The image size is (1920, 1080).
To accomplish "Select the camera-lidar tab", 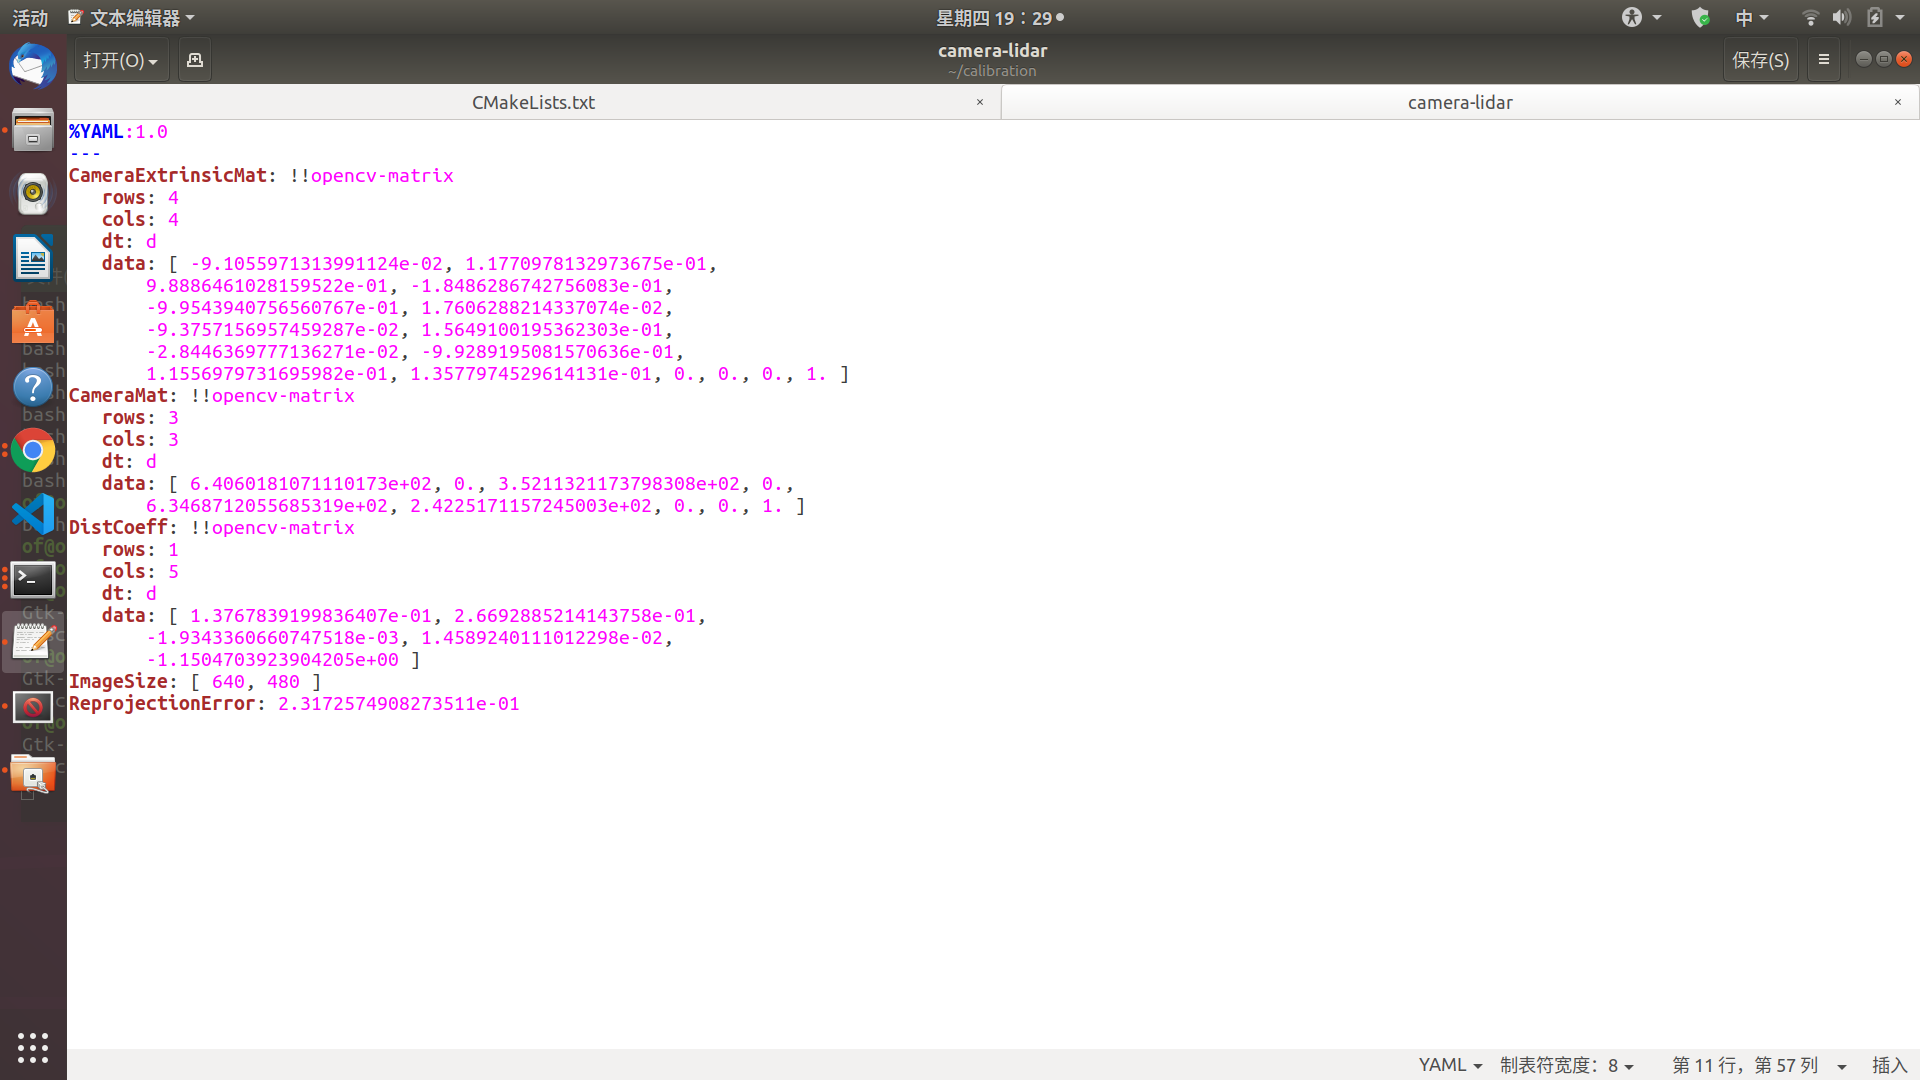I will [x=1460, y=102].
